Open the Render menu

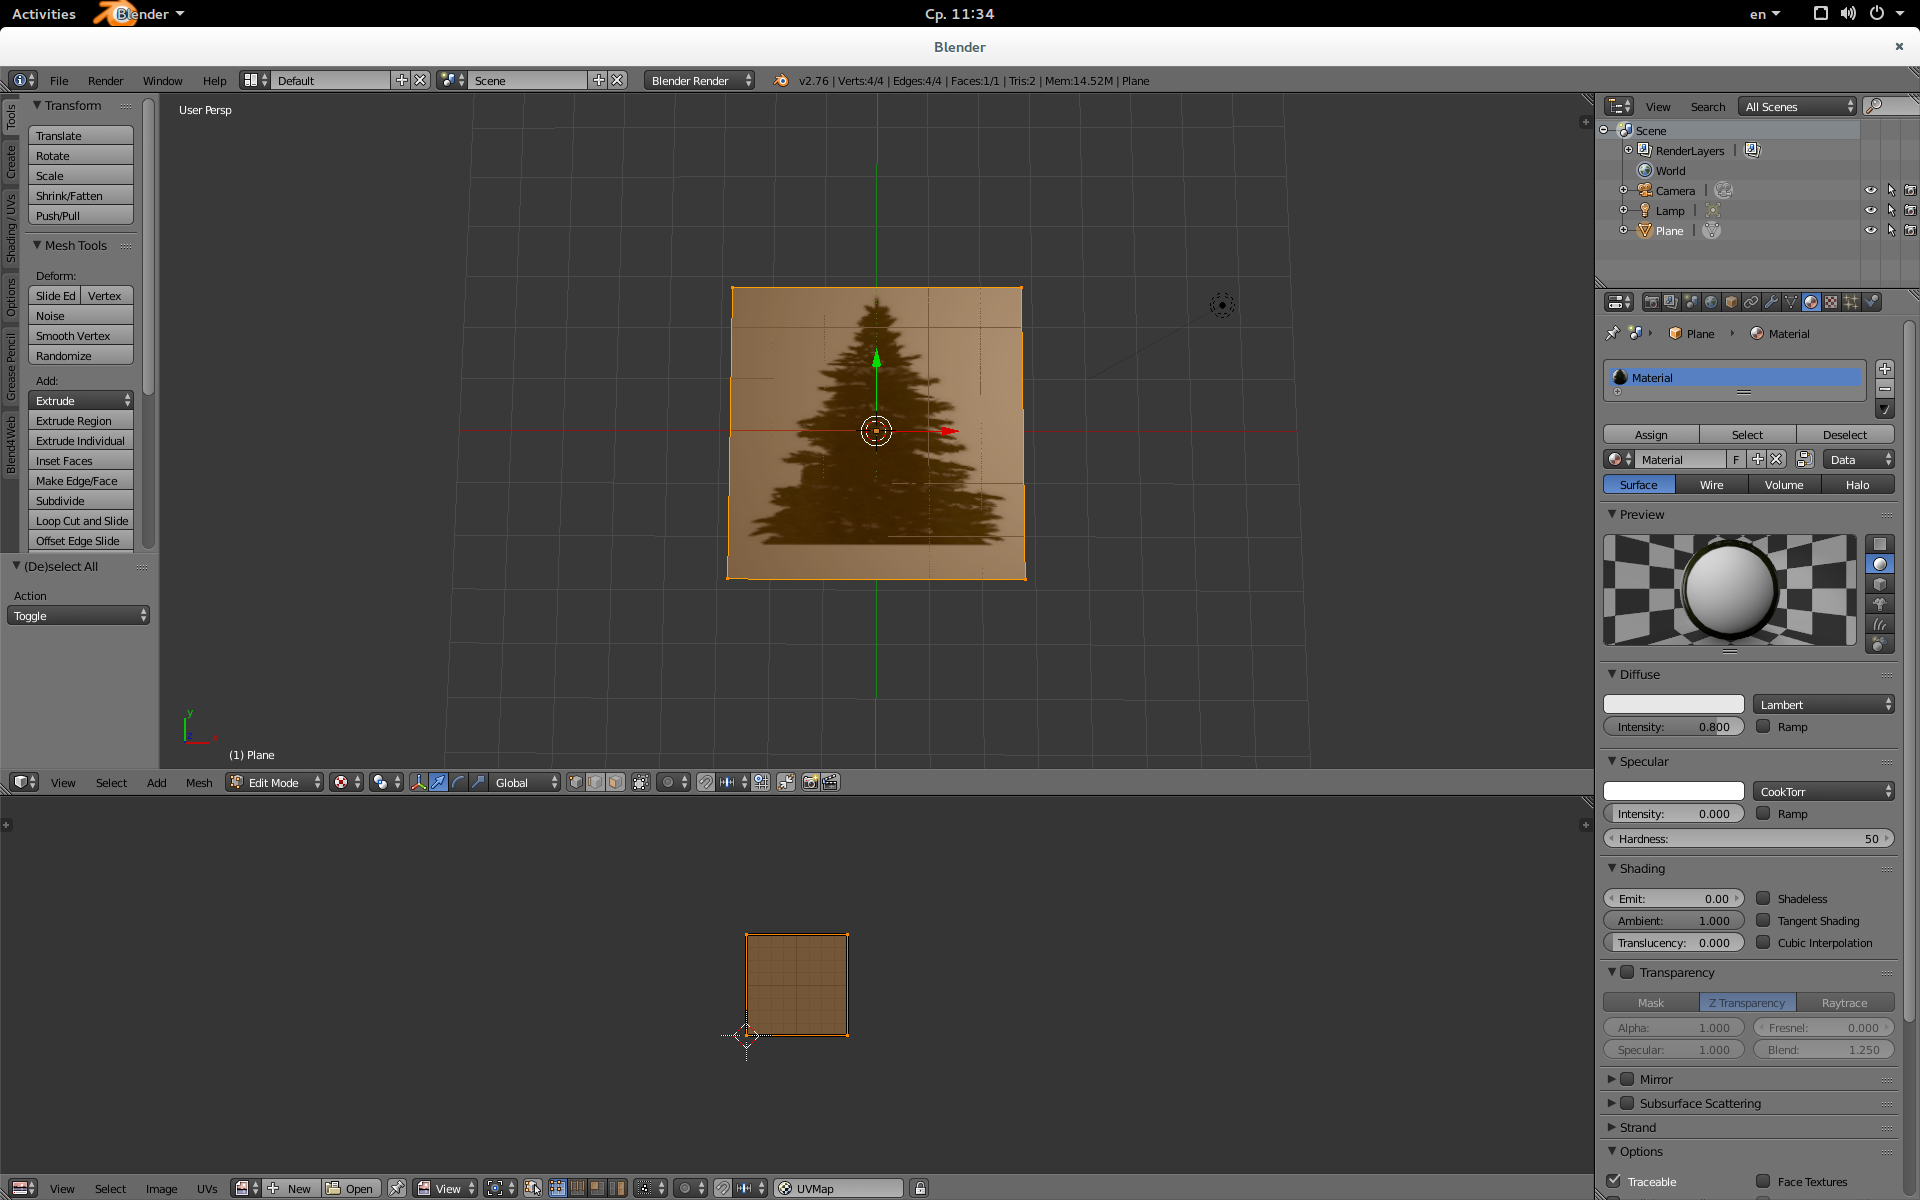pyautogui.click(x=105, y=81)
